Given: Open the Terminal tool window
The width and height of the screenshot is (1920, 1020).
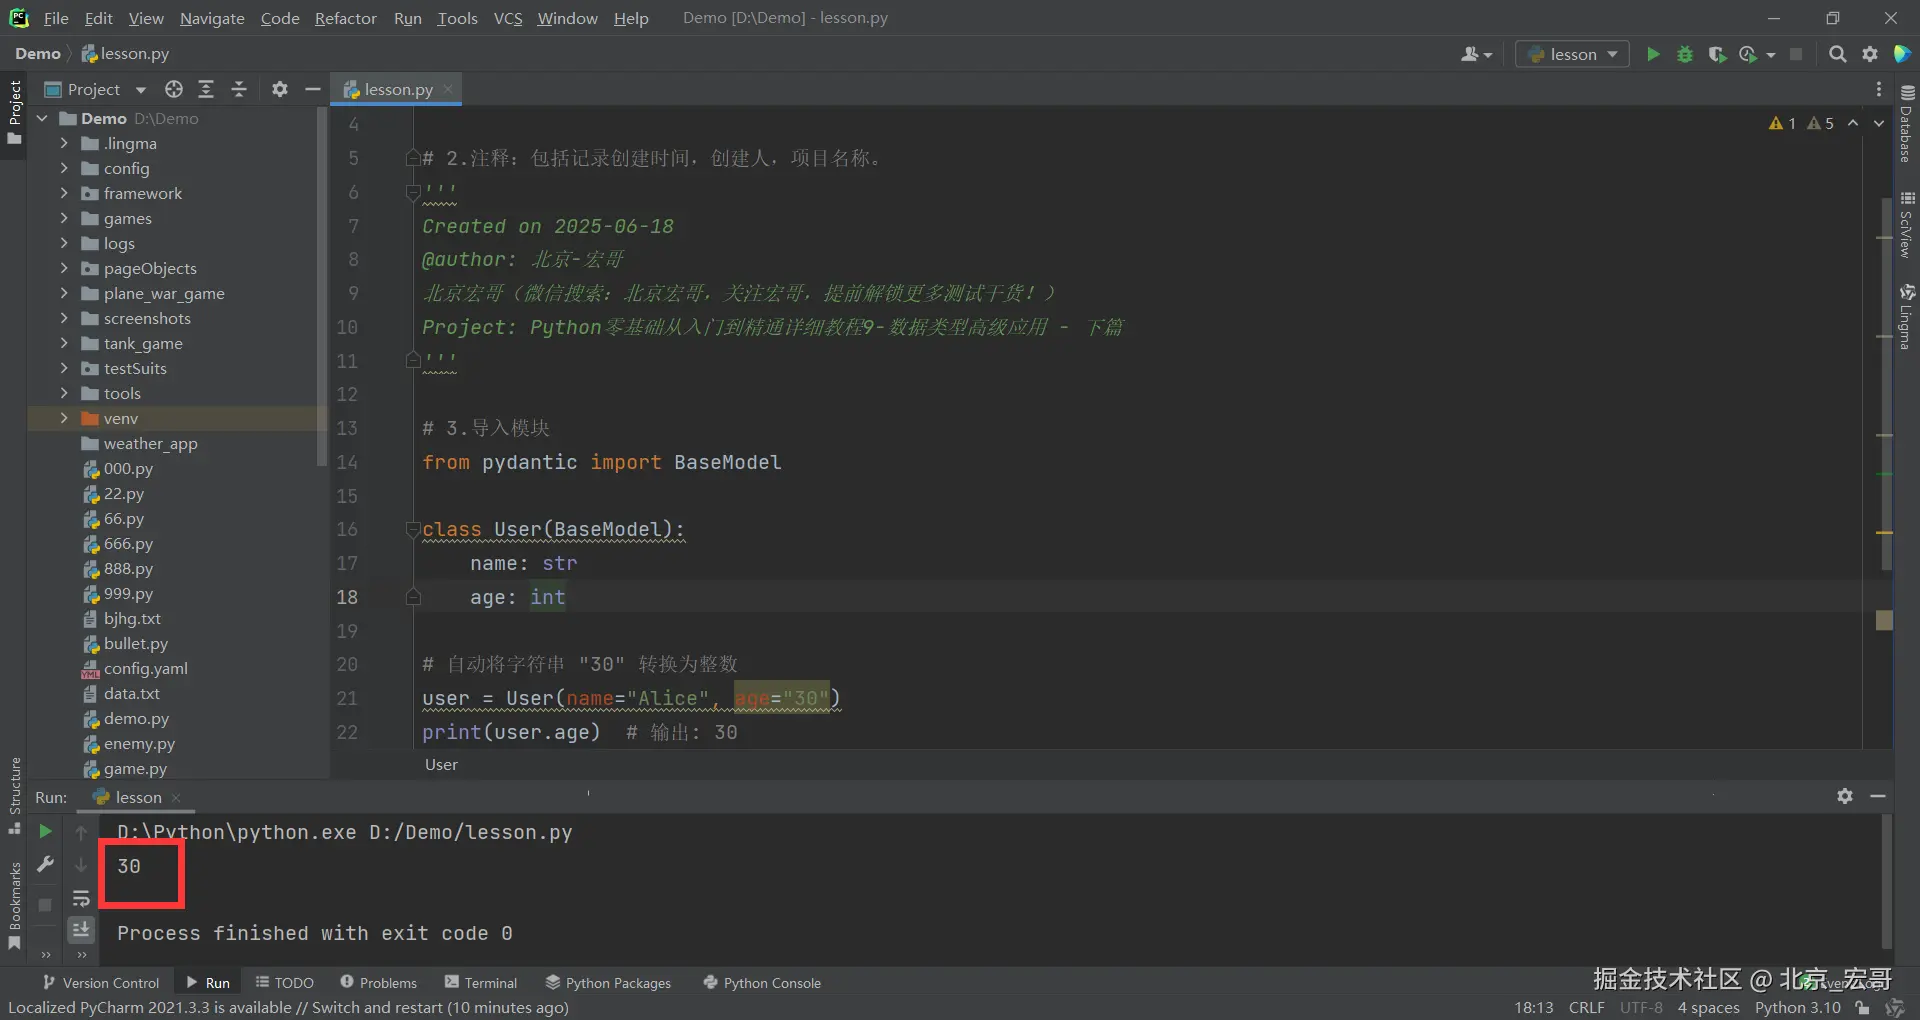Looking at the screenshot, I should click(481, 983).
